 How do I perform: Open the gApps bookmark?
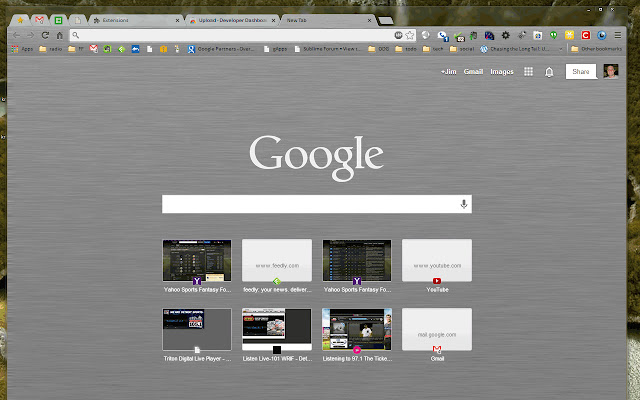(x=275, y=49)
